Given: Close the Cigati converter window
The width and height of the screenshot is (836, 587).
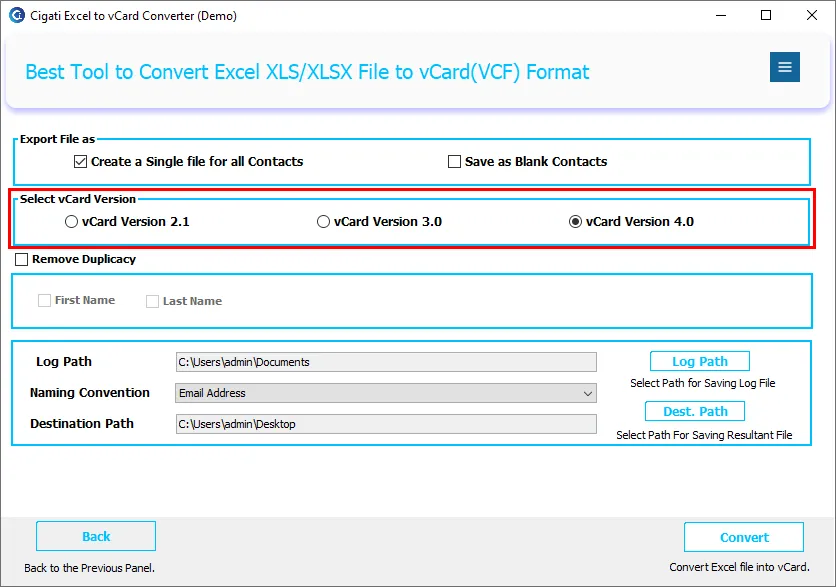Looking at the screenshot, I should (x=812, y=15).
